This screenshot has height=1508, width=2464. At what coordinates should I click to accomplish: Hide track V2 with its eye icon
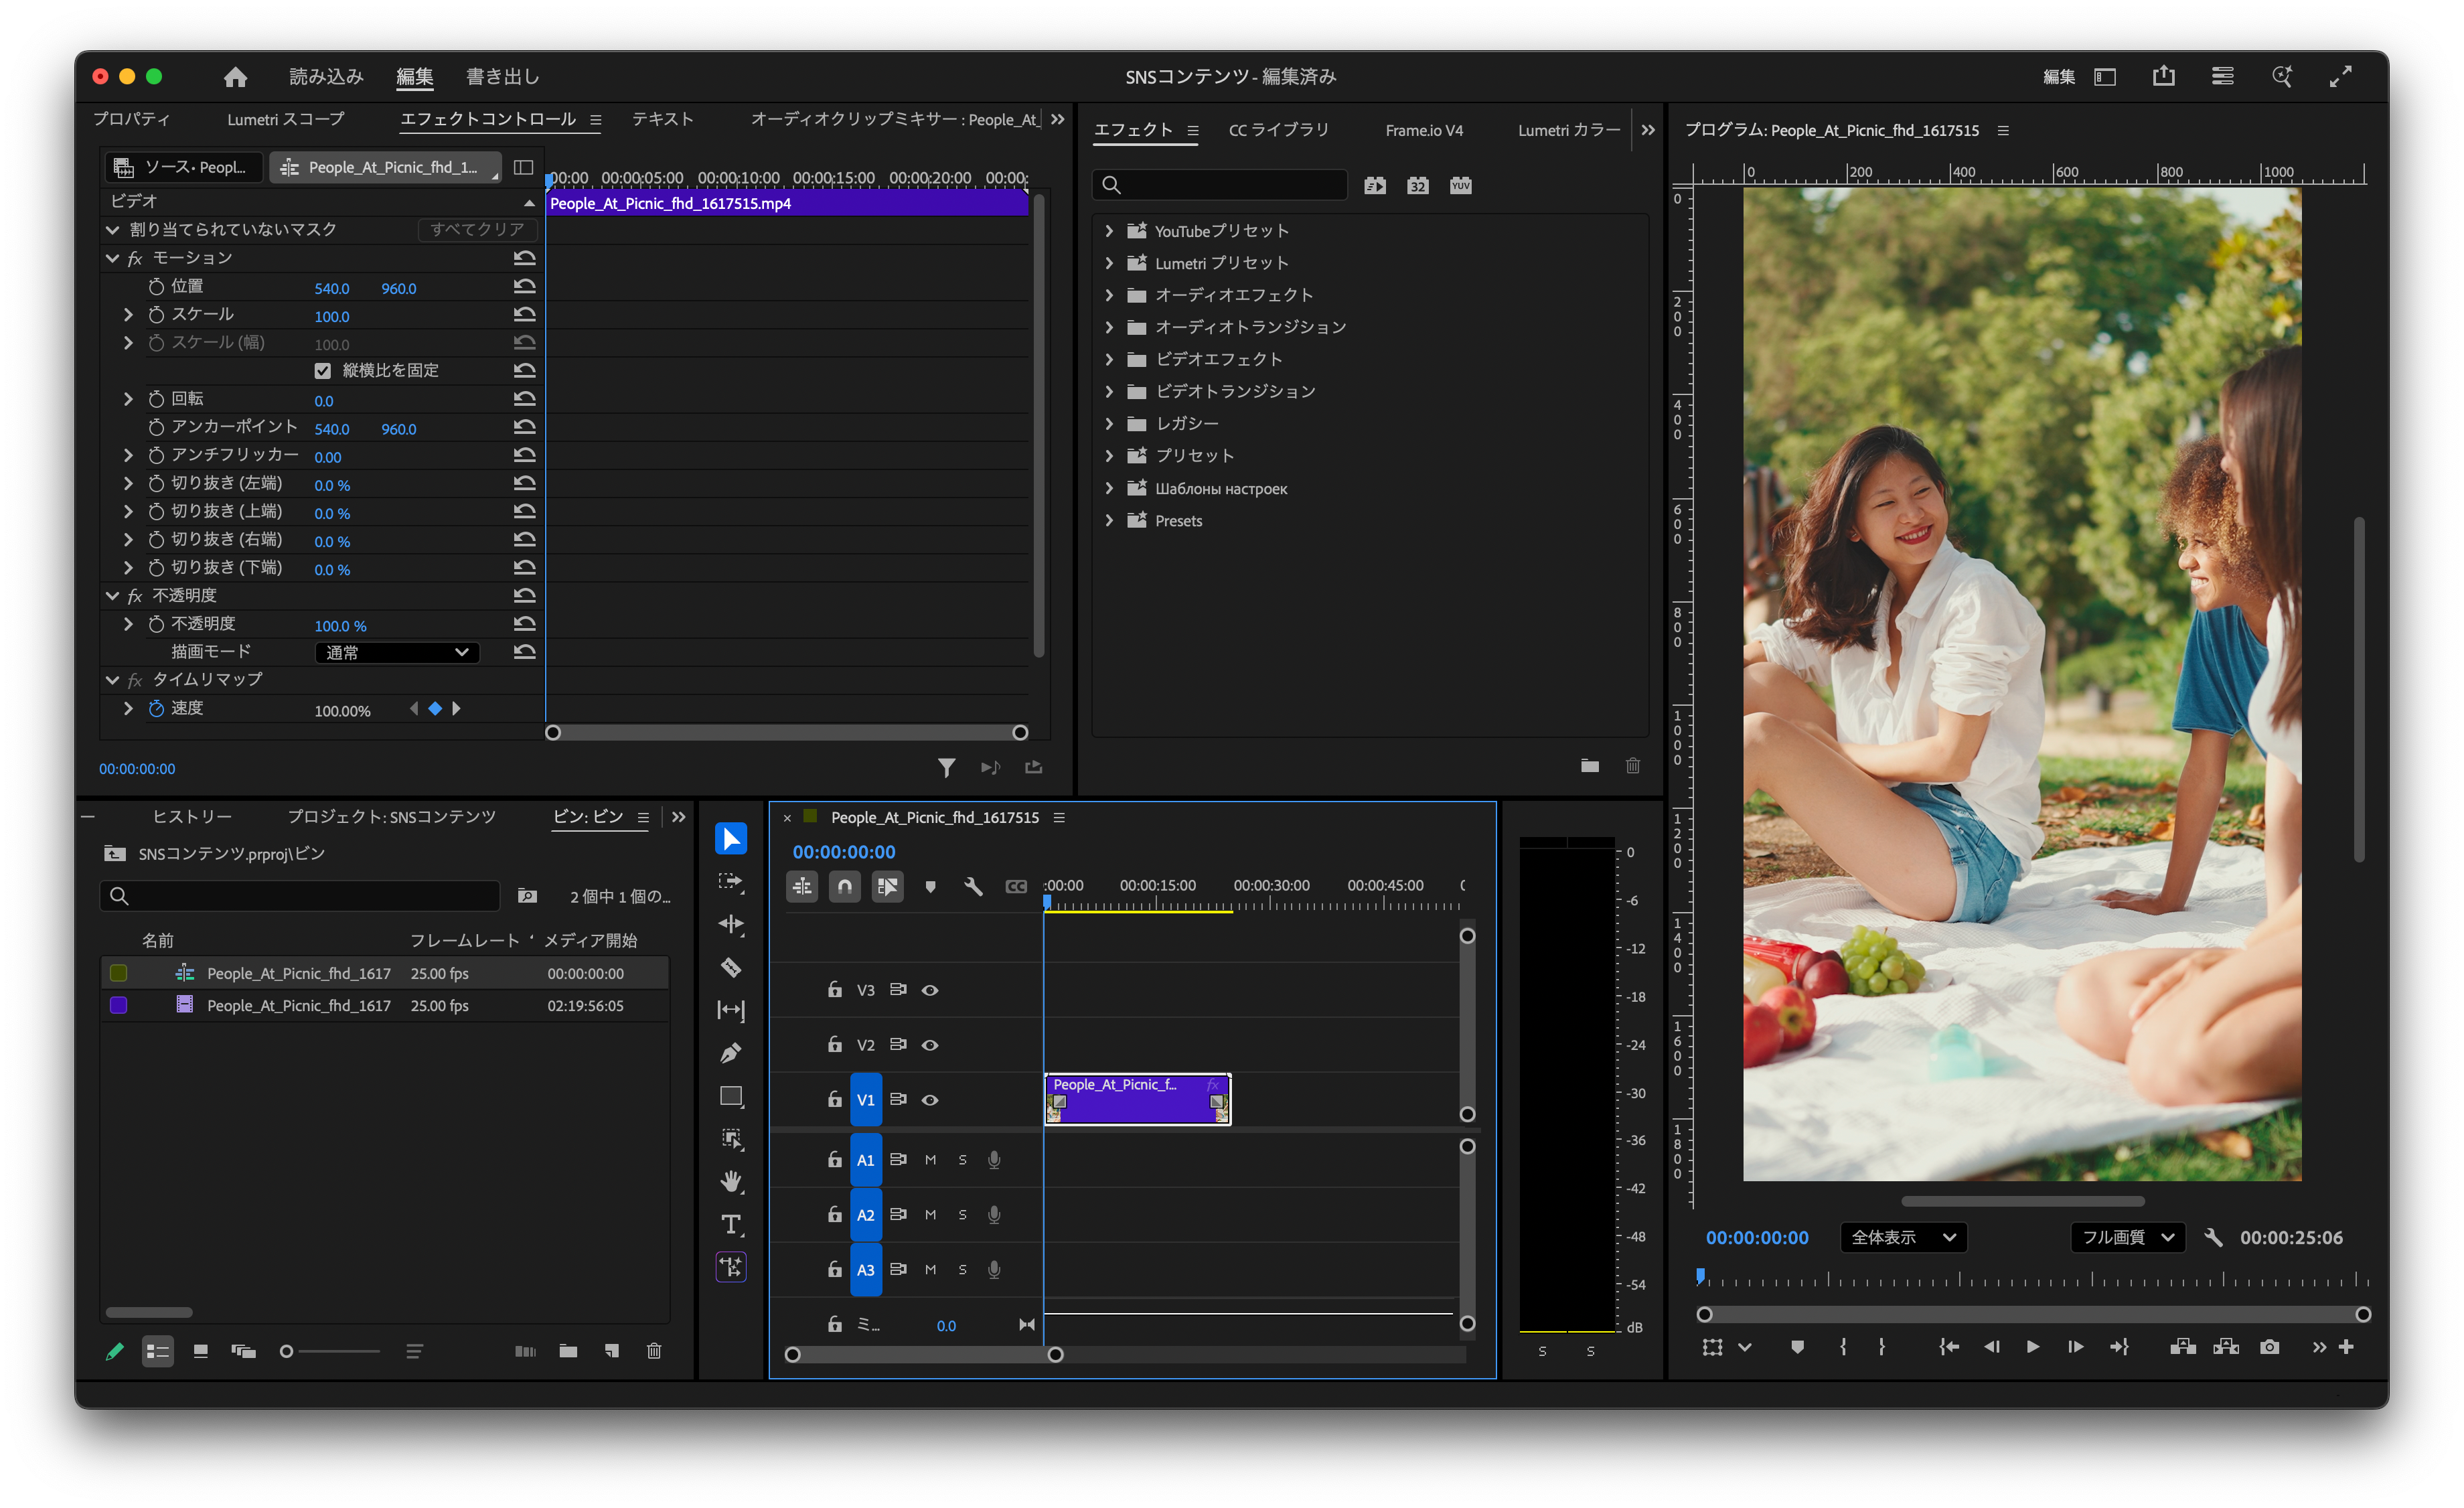pos(930,1045)
